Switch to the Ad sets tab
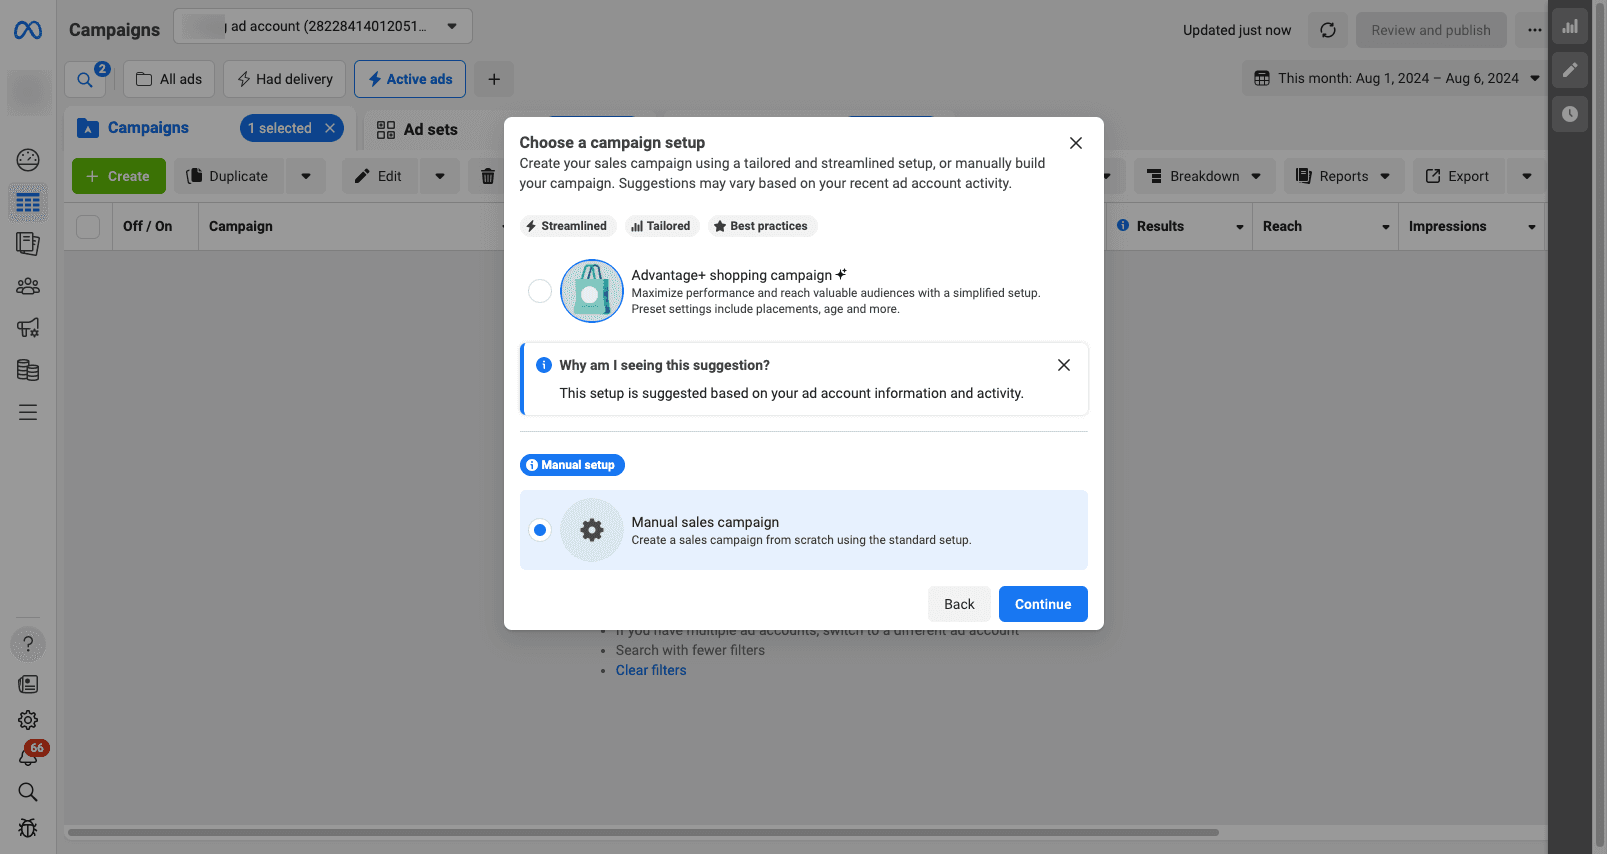Image resolution: width=1607 pixels, height=854 pixels. click(417, 129)
